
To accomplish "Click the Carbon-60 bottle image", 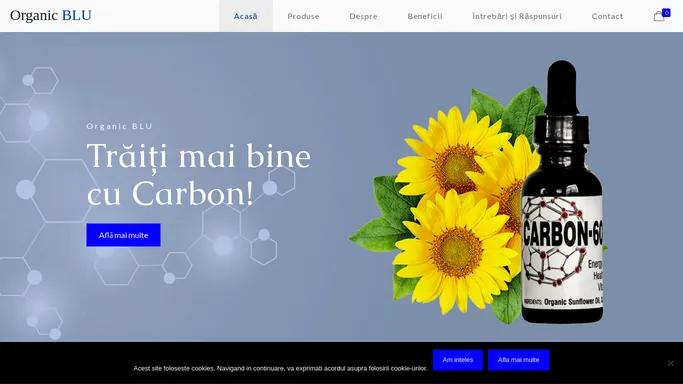I will [562, 192].
